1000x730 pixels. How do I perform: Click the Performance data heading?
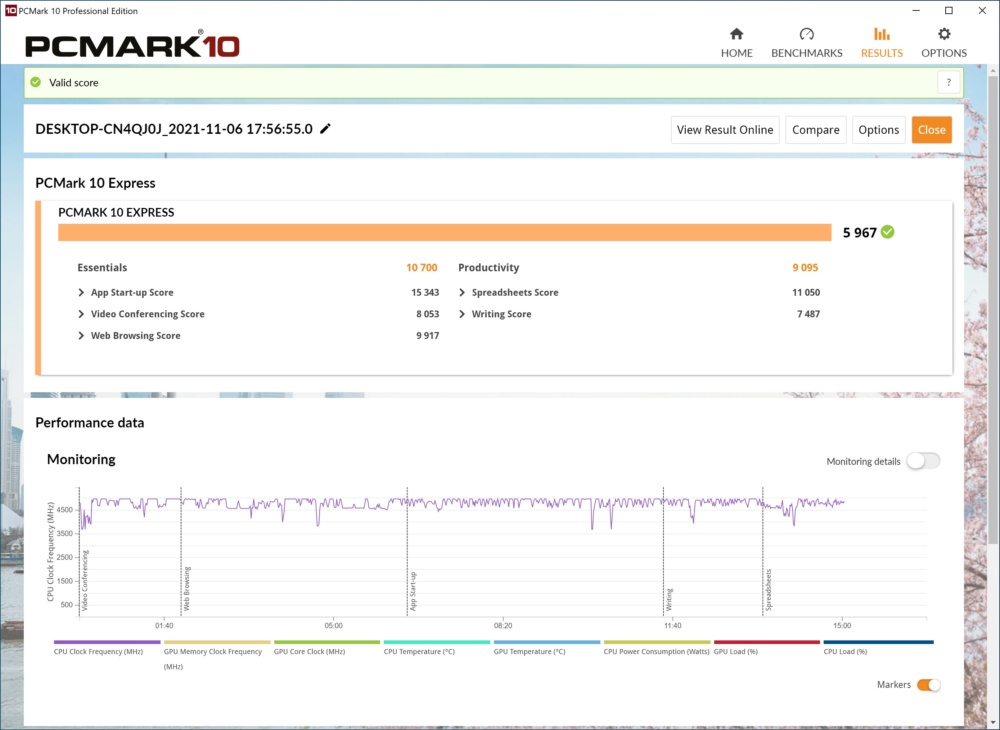coord(89,423)
